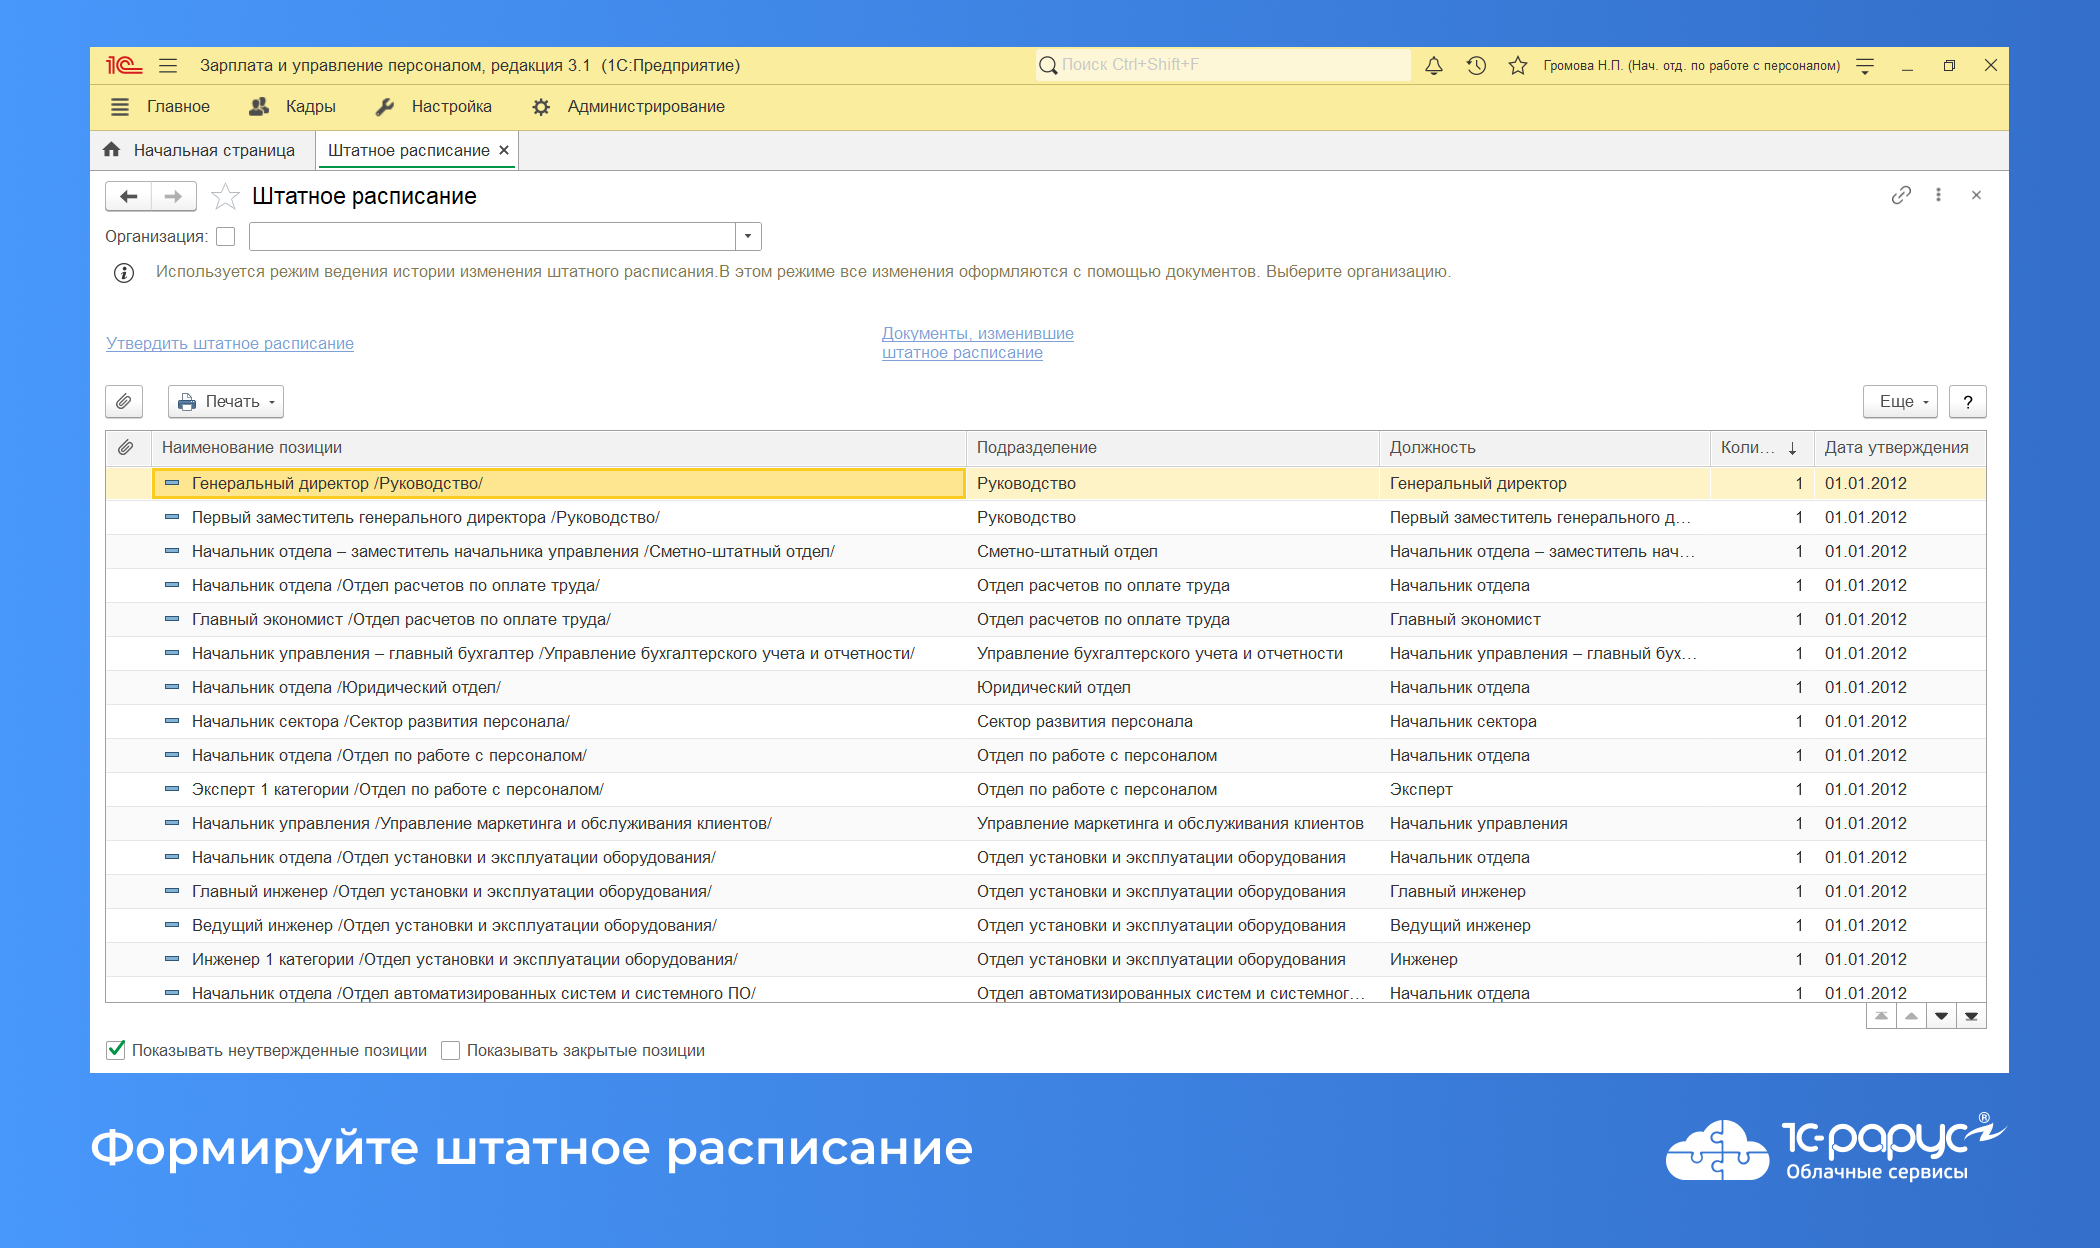Open the Кадры menu
The height and width of the screenshot is (1248, 2100).
tap(310, 106)
